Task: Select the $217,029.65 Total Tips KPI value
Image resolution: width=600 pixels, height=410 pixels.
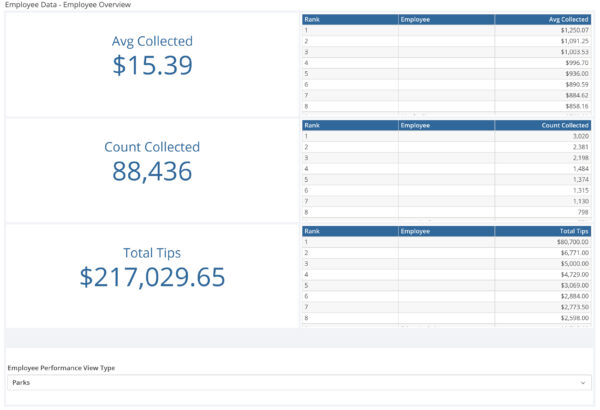Action: pyautogui.click(x=152, y=277)
